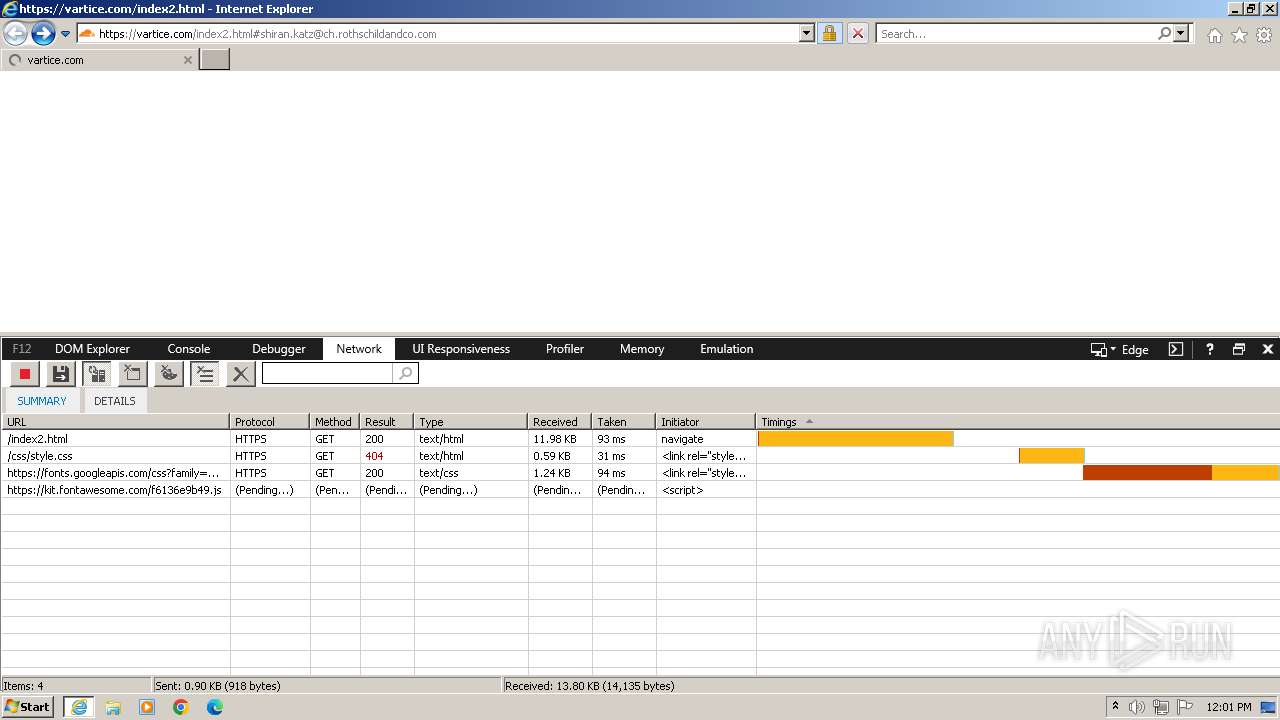Stop page loading with red X
The width and height of the screenshot is (1280, 720).
point(857,34)
